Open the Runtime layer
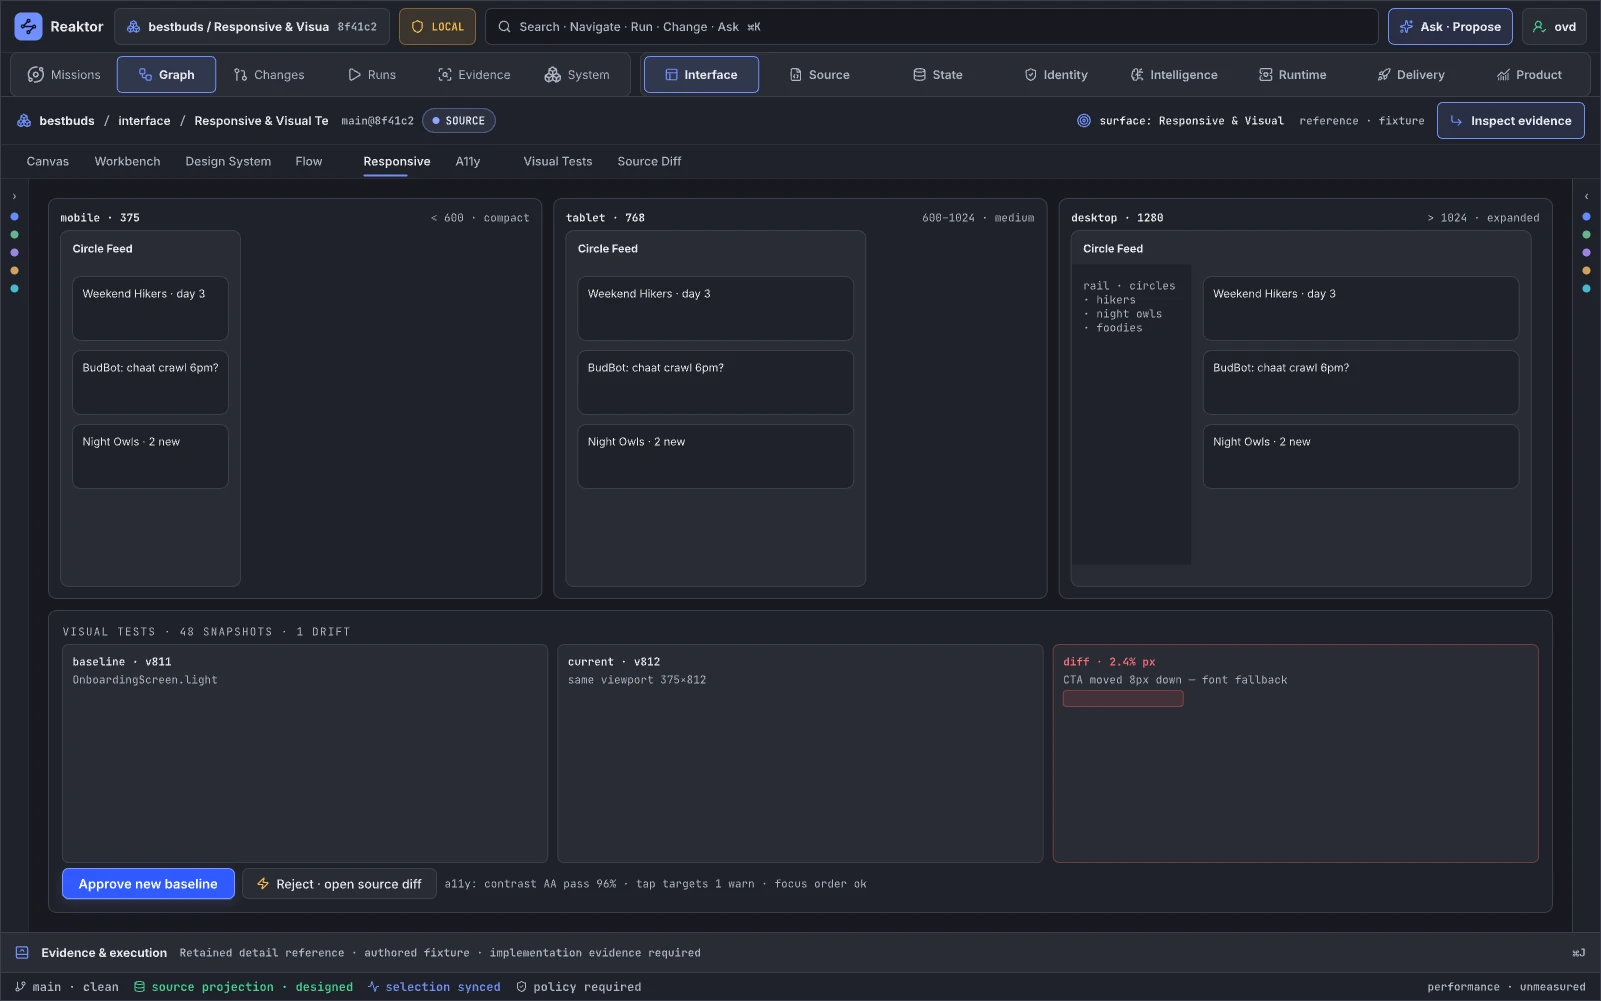Image resolution: width=1601 pixels, height=1001 pixels. pos(1292,75)
